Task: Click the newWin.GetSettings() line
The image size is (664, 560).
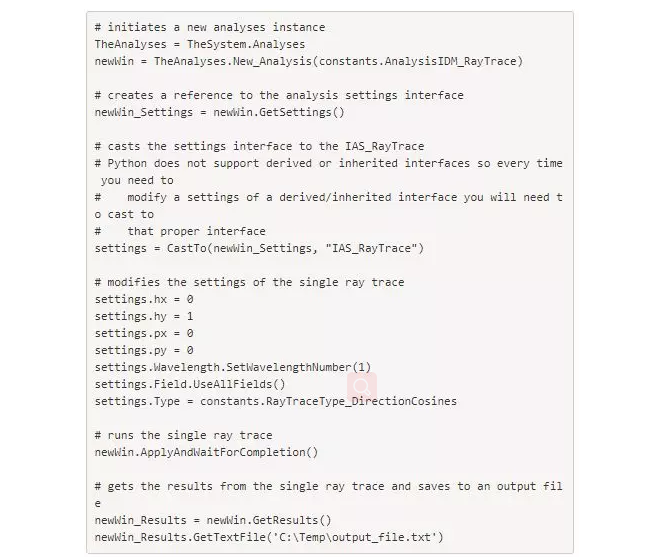Action: click(219, 113)
